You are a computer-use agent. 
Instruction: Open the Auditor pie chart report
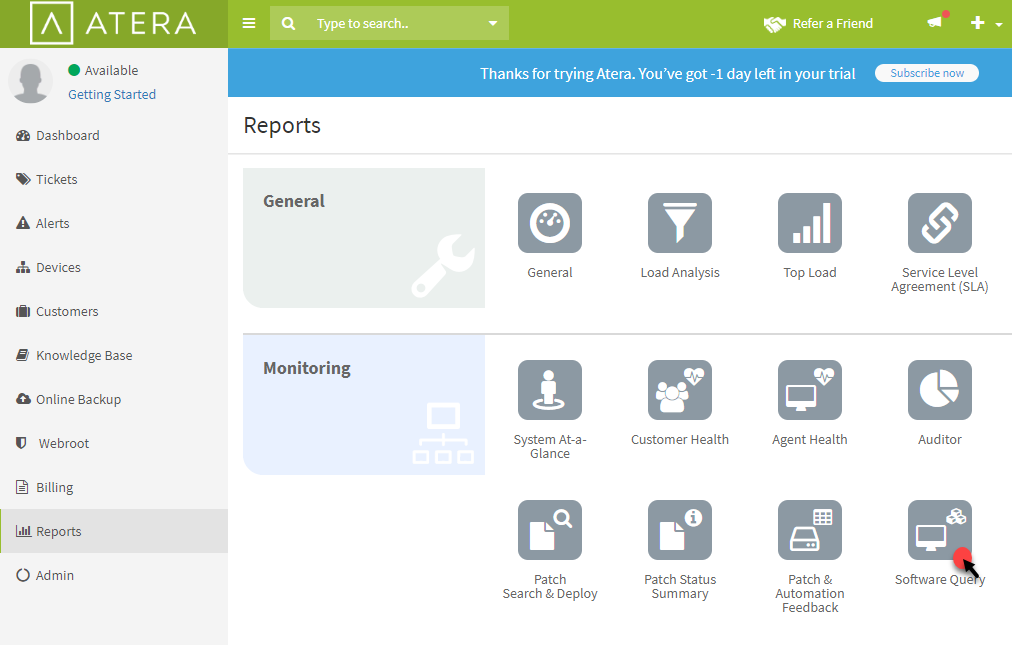click(940, 390)
